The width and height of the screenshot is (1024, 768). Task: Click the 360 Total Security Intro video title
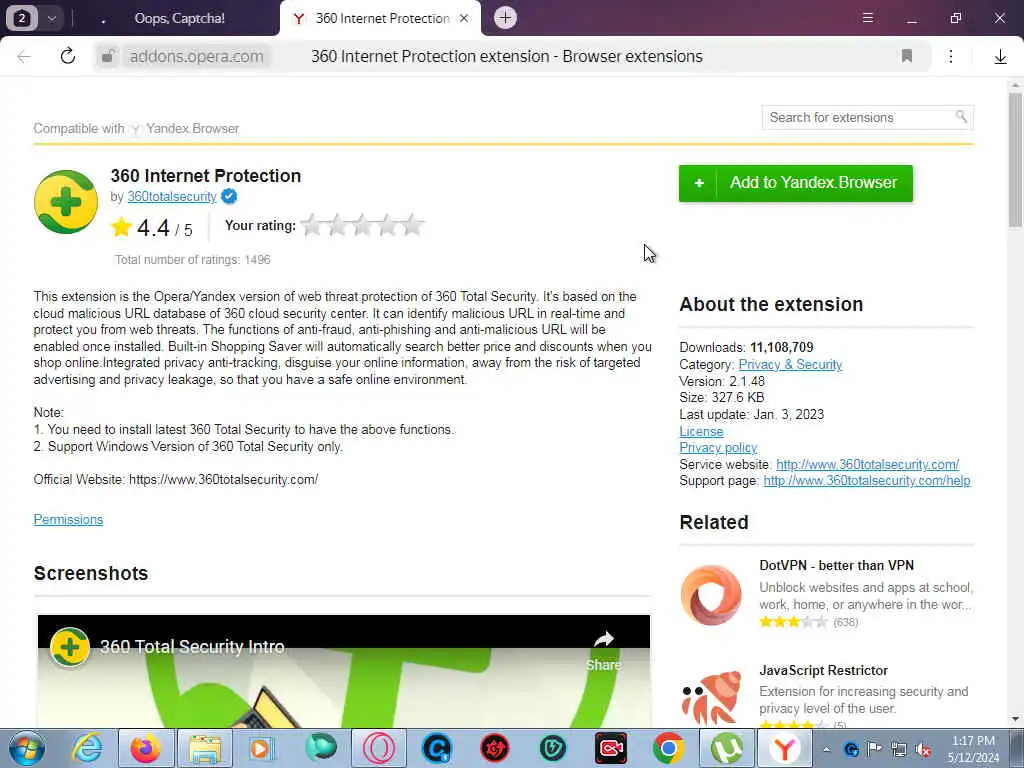[192, 647]
